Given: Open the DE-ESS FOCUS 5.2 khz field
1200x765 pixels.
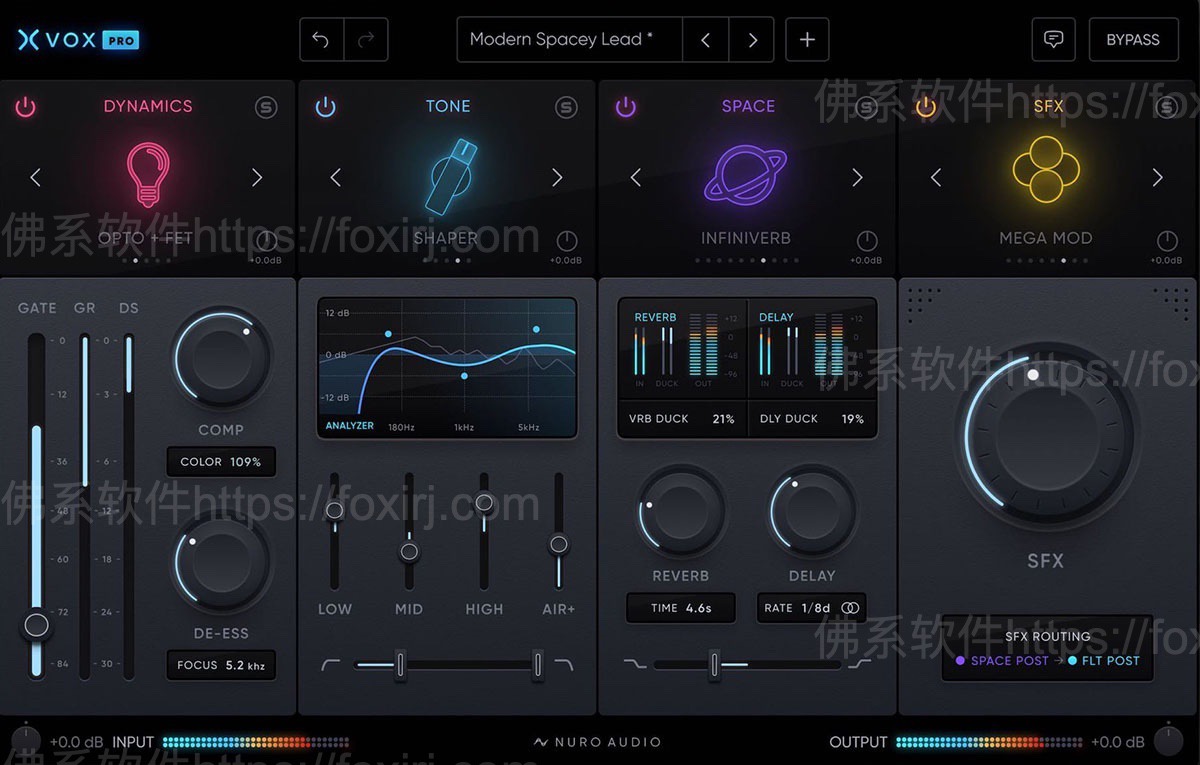Looking at the screenshot, I should click(221, 665).
